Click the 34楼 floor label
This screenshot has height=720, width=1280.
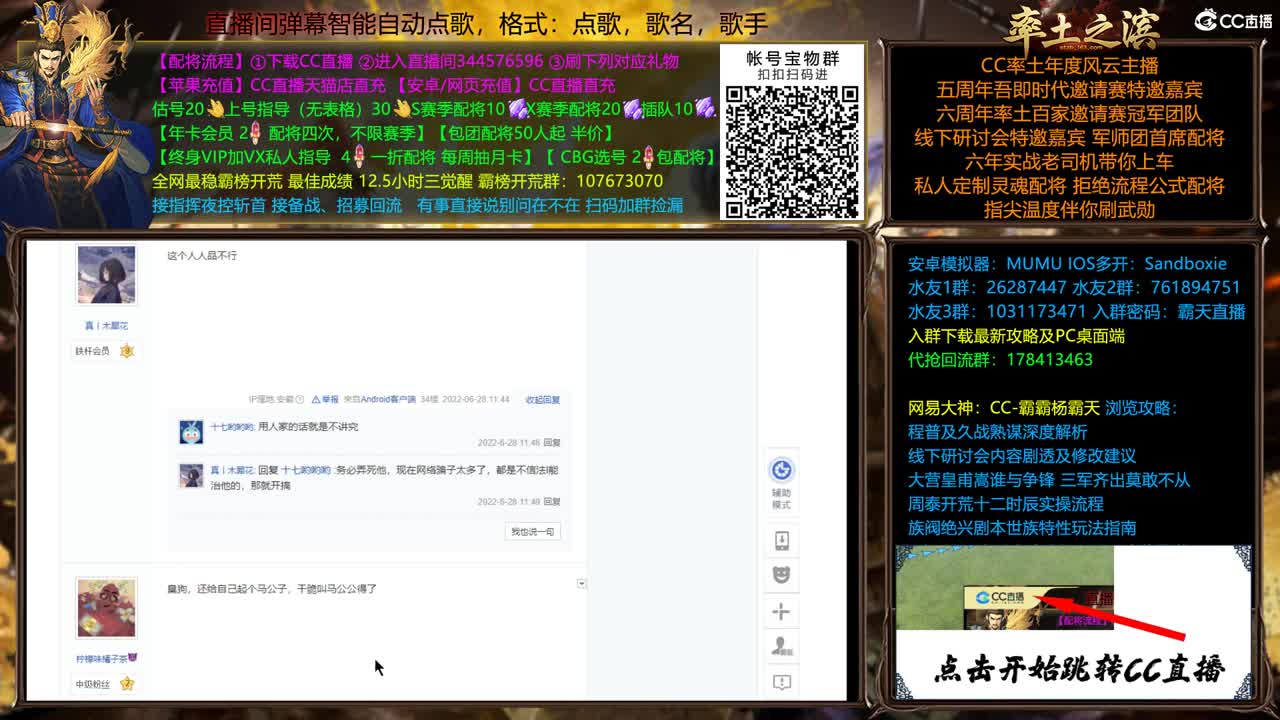428,399
